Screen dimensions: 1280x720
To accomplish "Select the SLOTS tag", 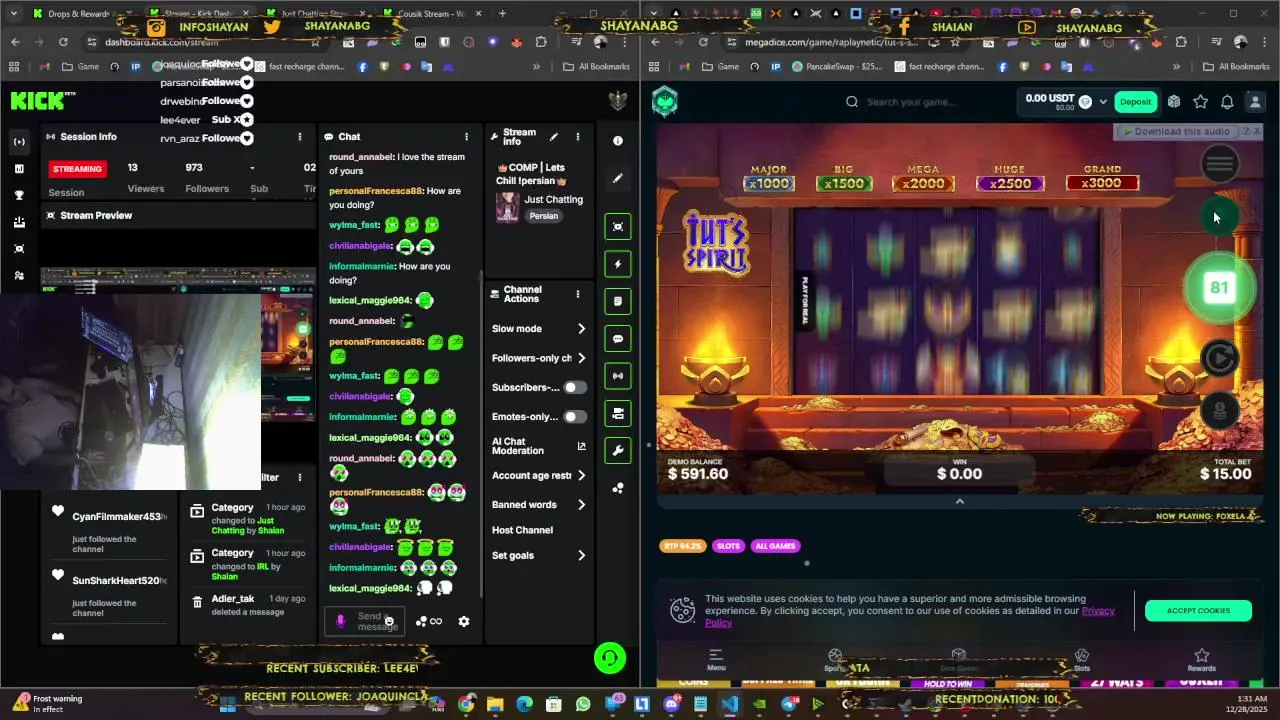I will pos(728,546).
